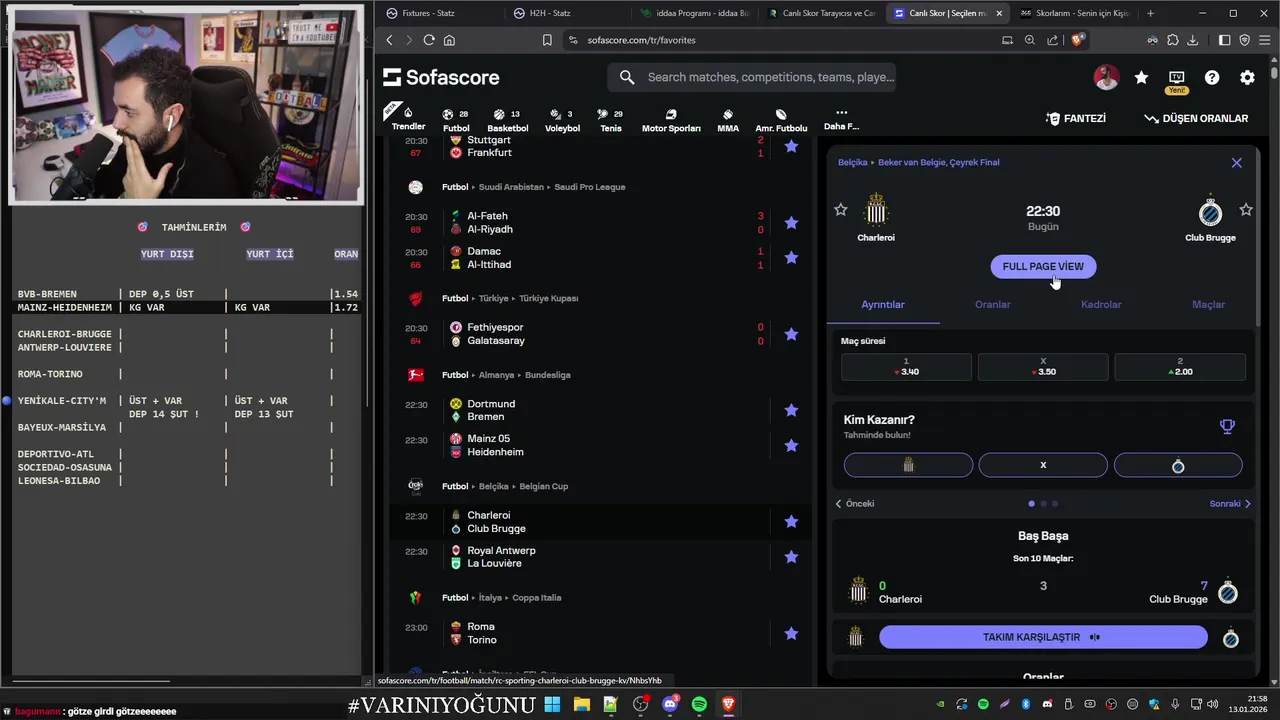Open the Sofascore TV schedule icon

[1176, 77]
